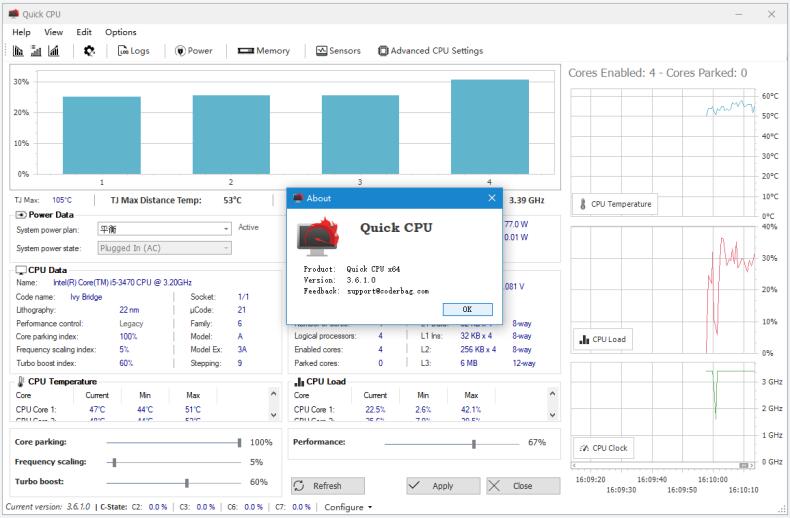This screenshot has width=790, height=518.
Task: Click the Min column header in CPU Temperature
Action: (x=145, y=396)
